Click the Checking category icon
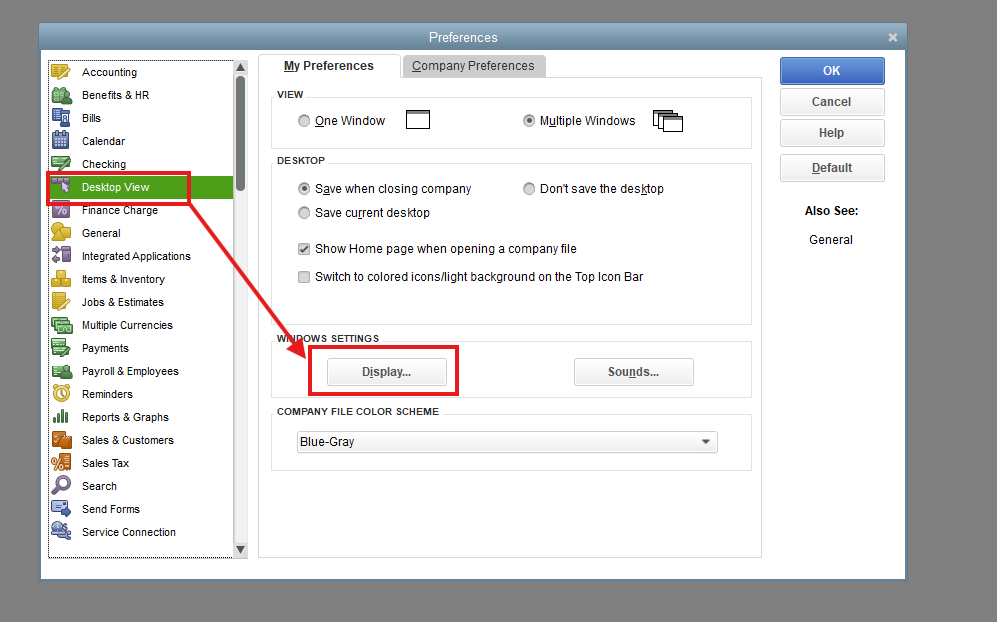Screen dimensions: 997x622 61,163
